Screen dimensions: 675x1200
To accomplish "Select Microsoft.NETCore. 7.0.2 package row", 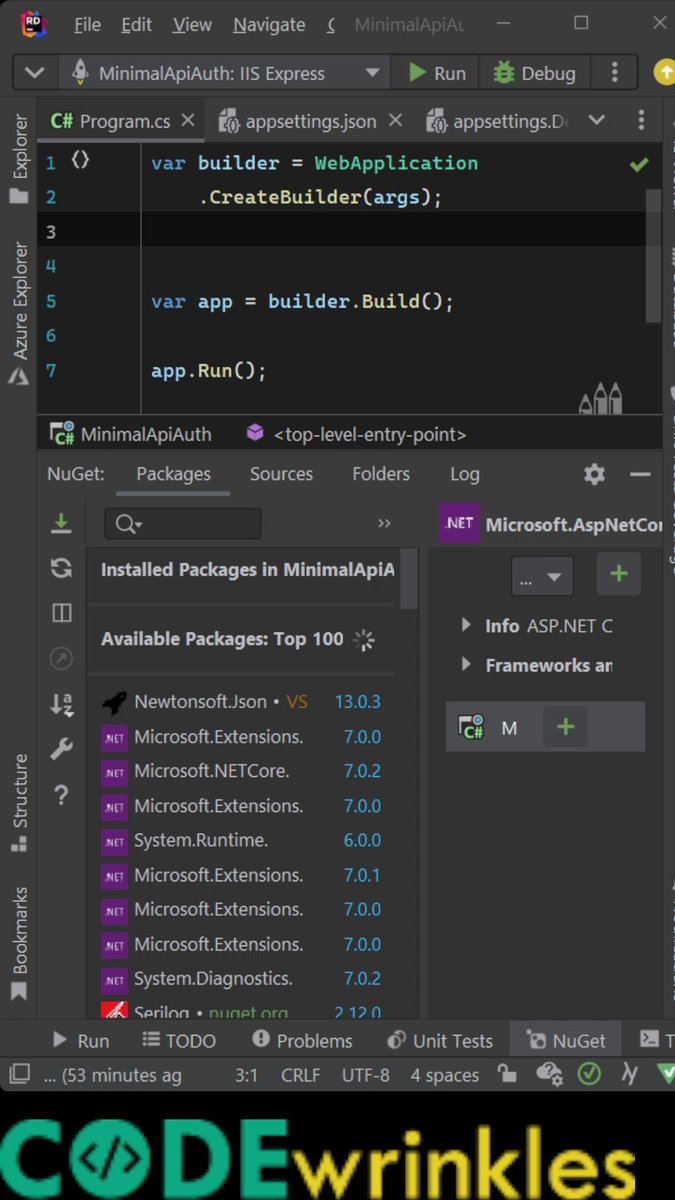I will coord(242,771).
